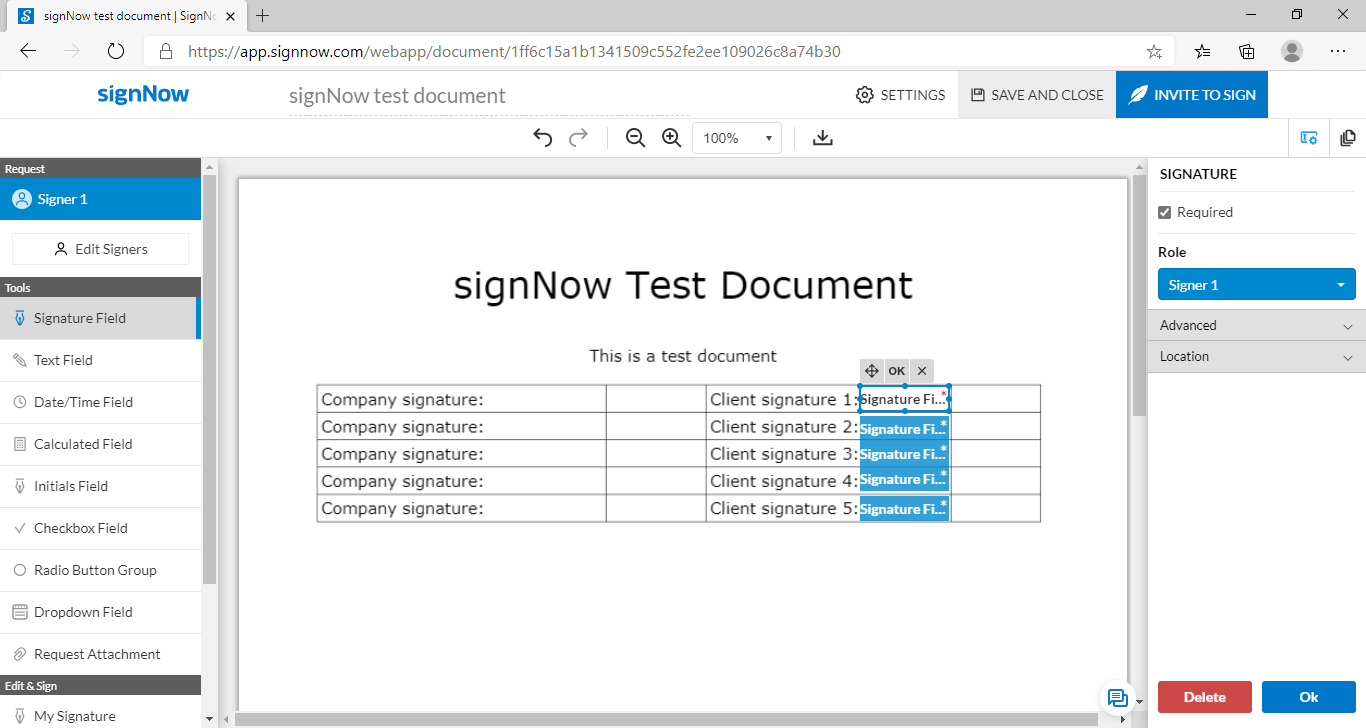Open browser Settings and more menu
This screenshot has width=1366, height=728.
coord(1338,51)
